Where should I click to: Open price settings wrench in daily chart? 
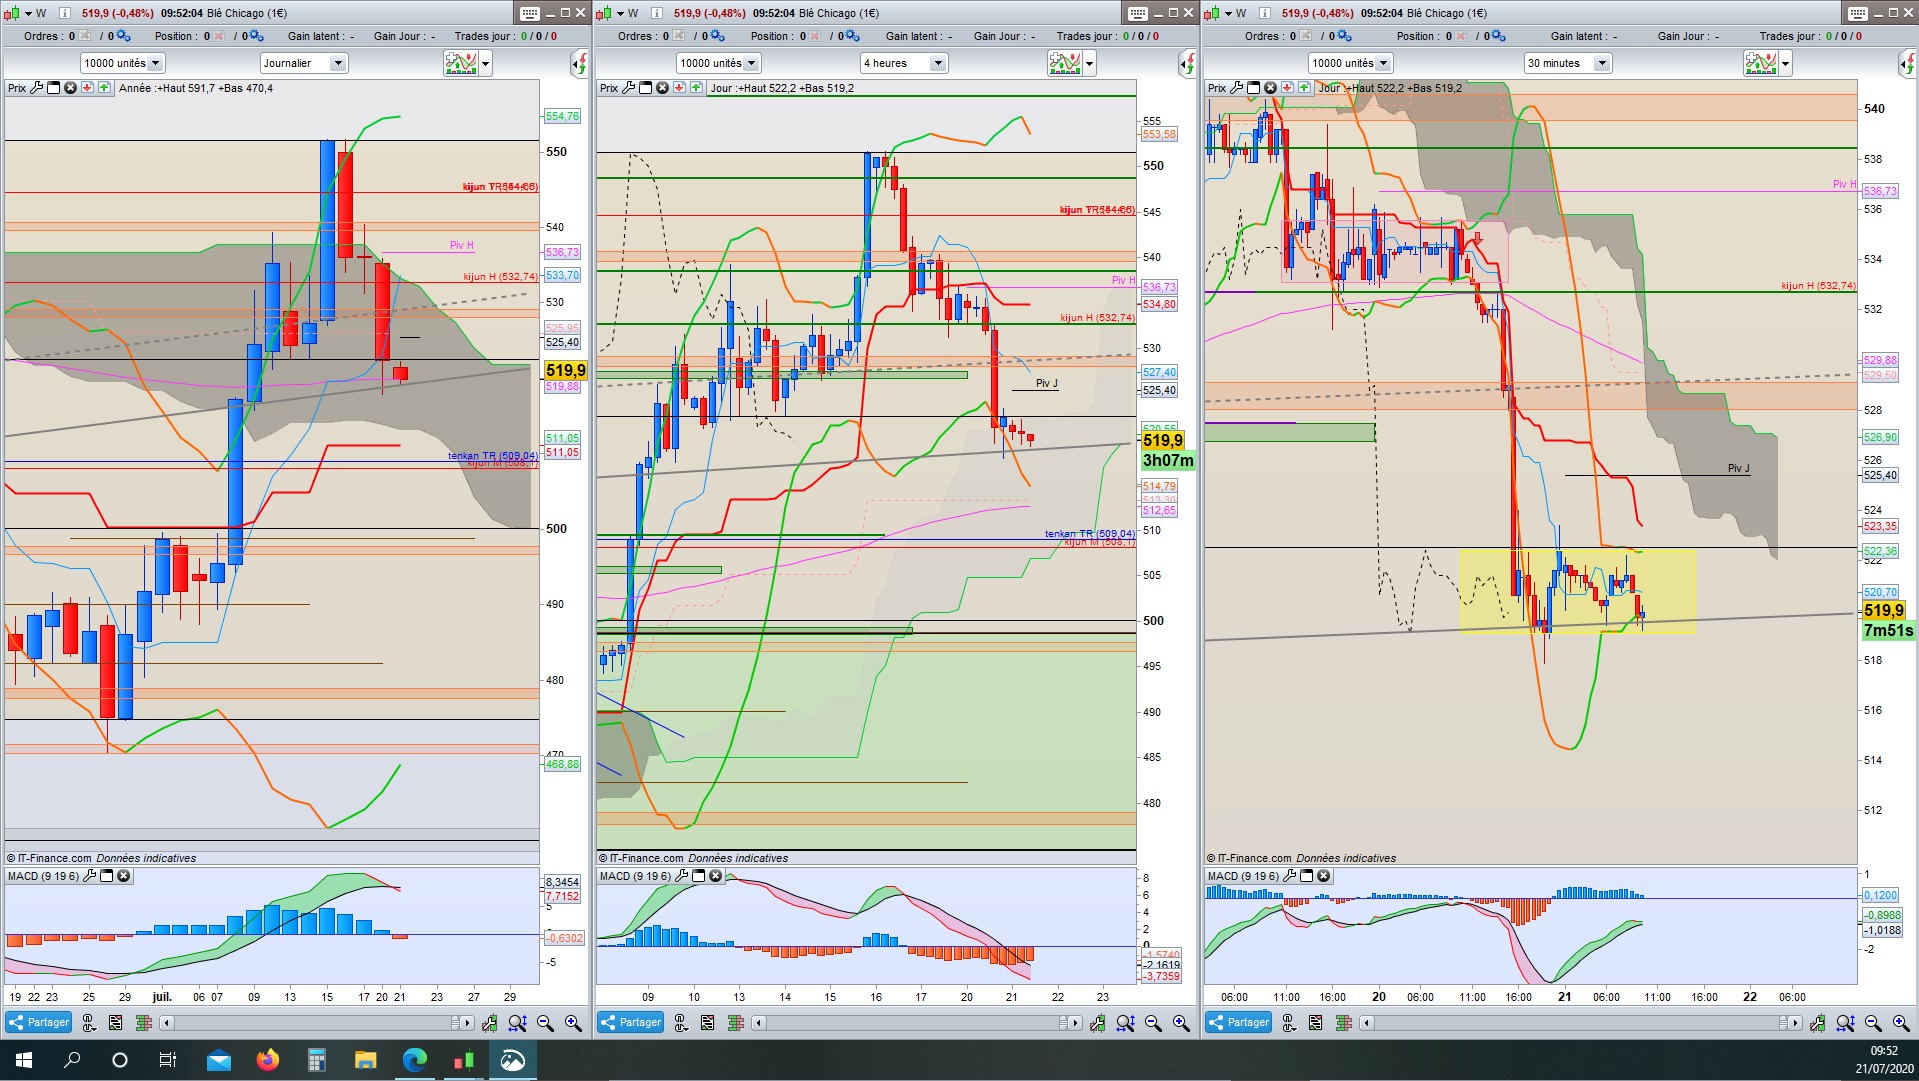(x=37, y=88)
